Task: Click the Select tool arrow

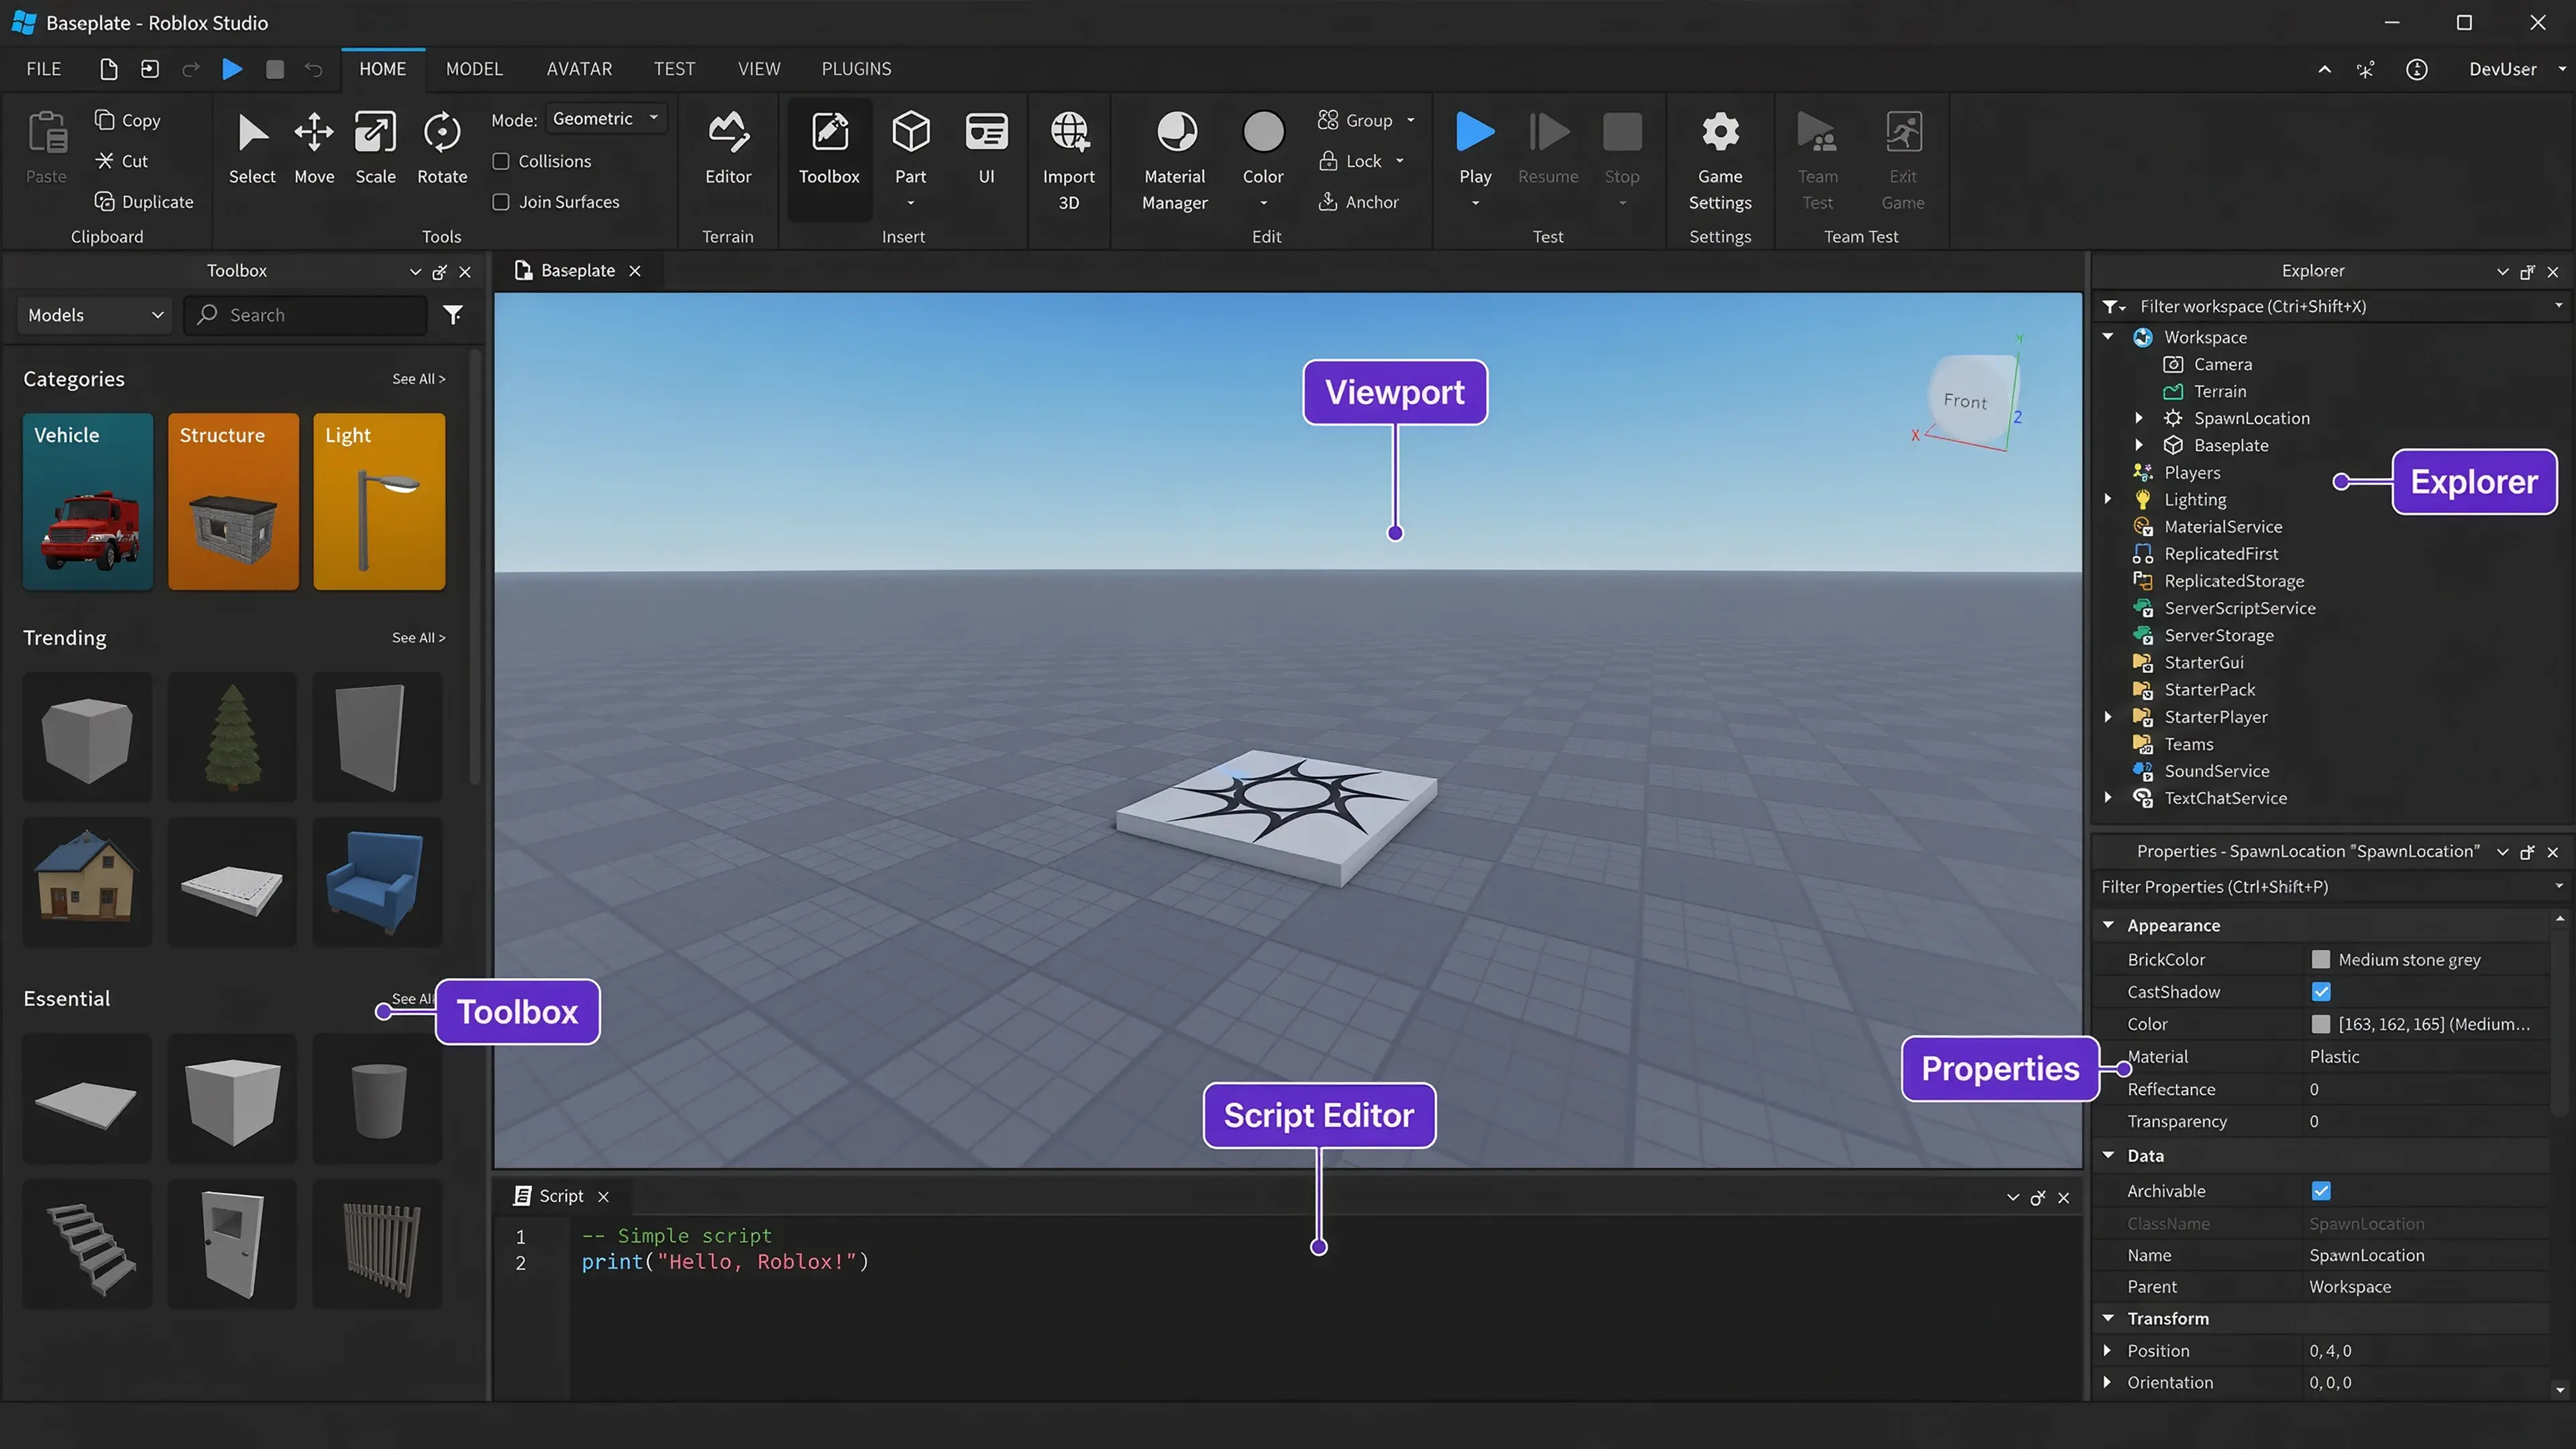Action: [252, 148]
